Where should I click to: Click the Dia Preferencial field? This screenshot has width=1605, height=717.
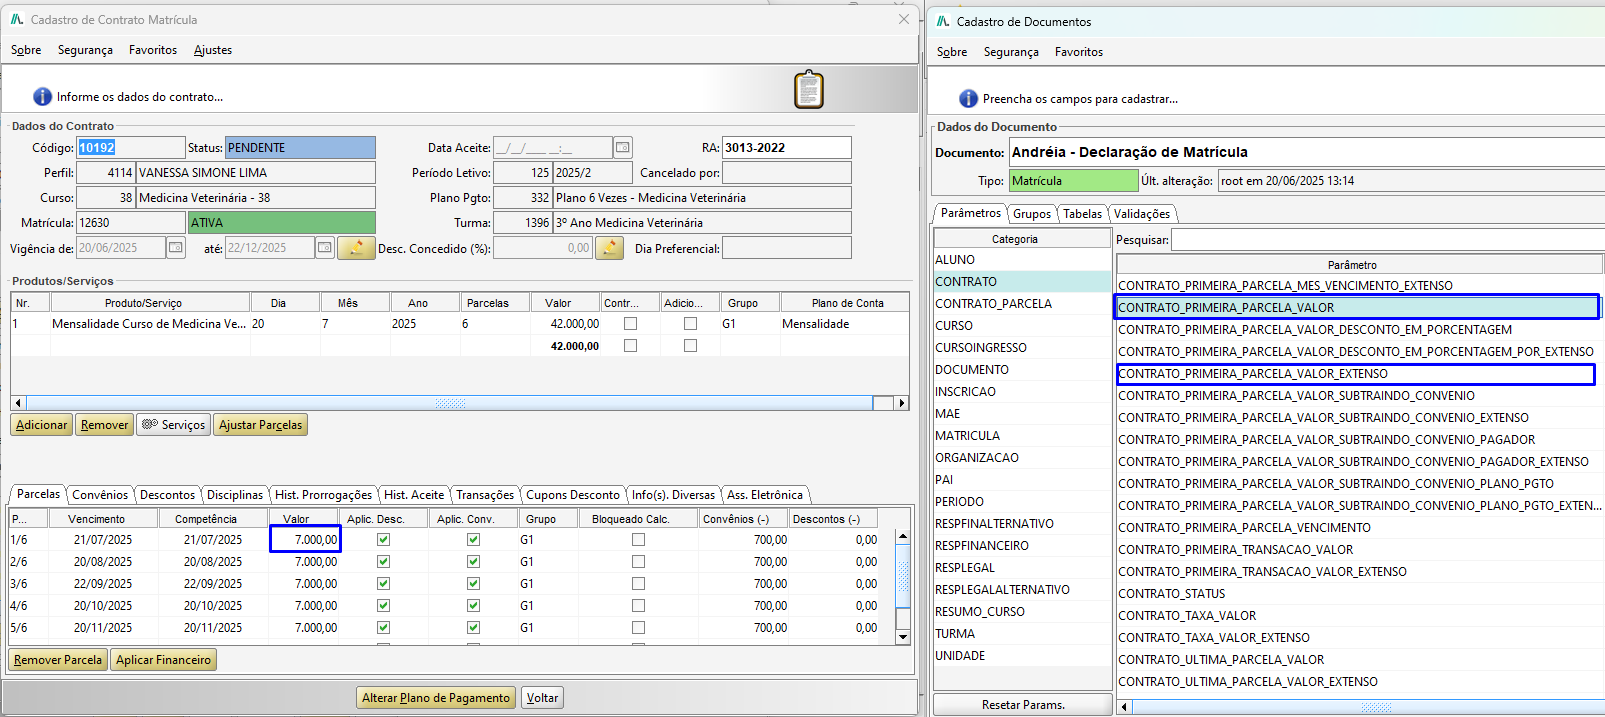(787, 248)
